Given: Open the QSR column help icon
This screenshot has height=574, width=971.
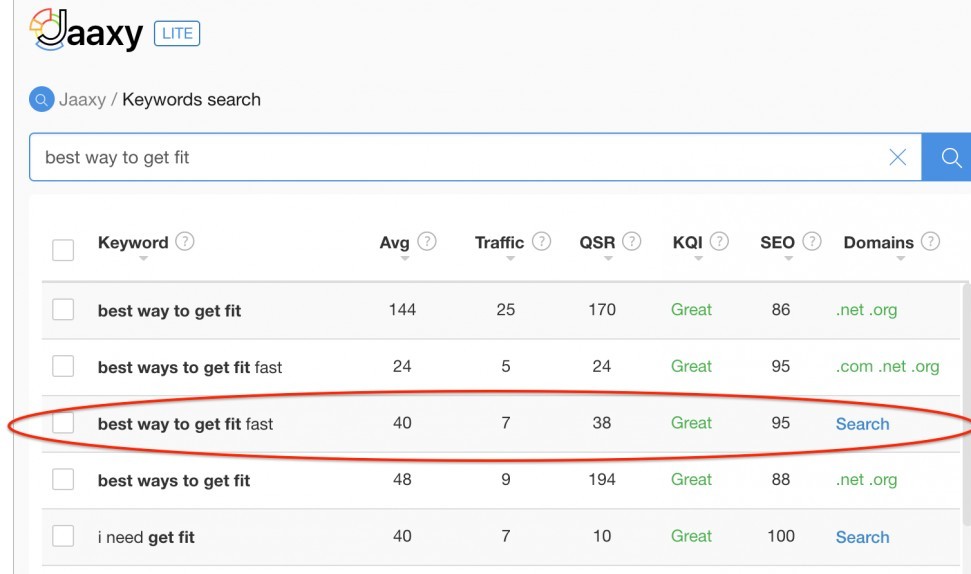Looking at the screenshot, I should (631, 241).
